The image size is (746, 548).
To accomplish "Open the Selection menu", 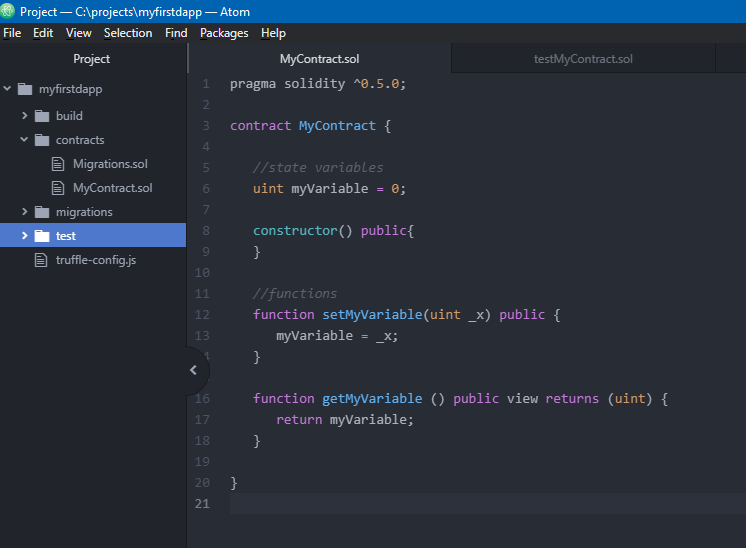I will pos(128,33).
